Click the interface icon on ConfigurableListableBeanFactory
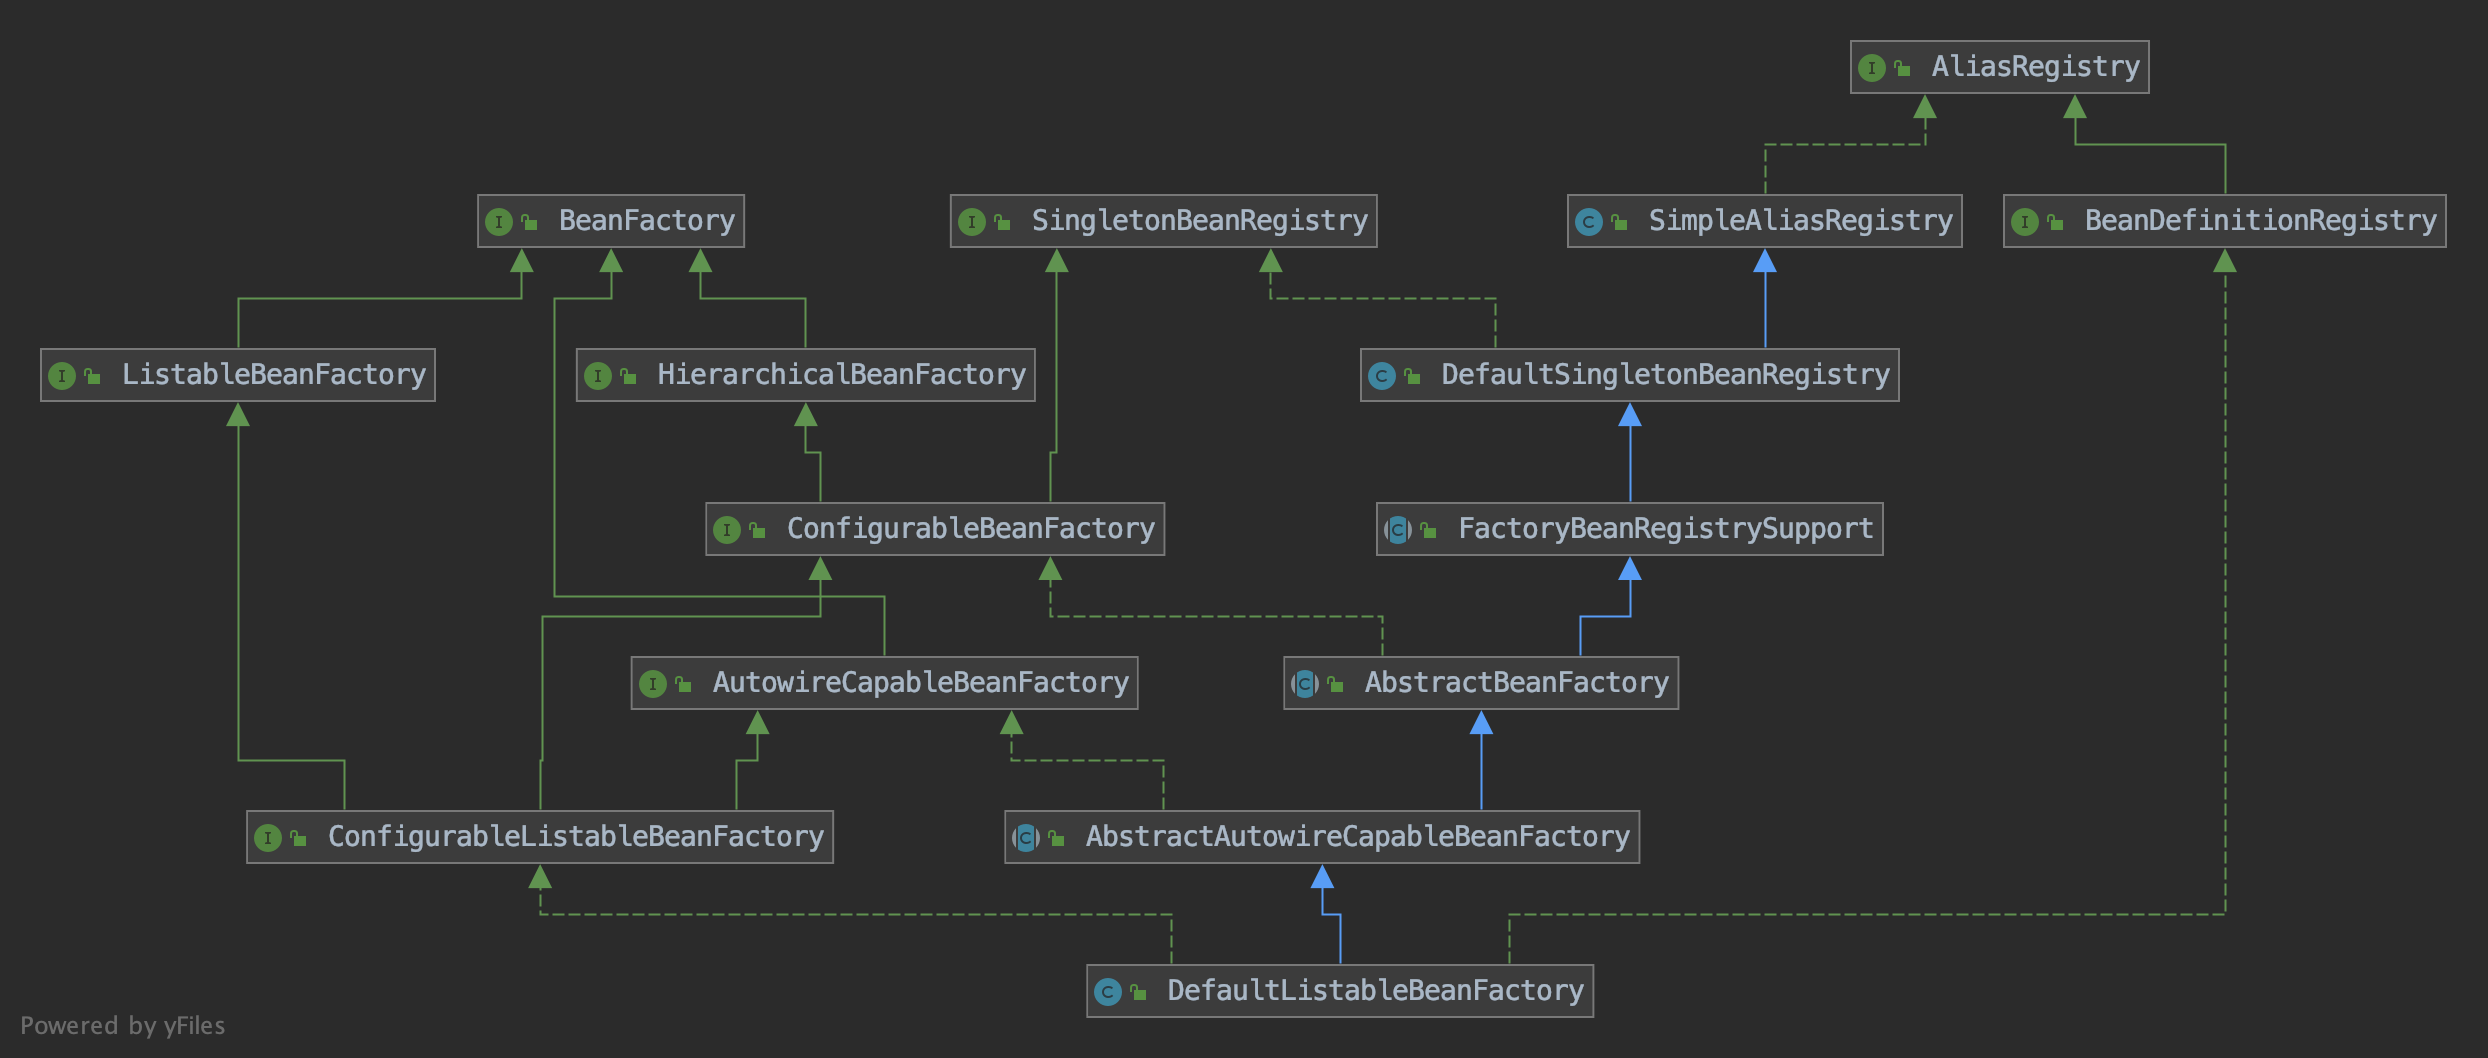 [x=267, y=838]
